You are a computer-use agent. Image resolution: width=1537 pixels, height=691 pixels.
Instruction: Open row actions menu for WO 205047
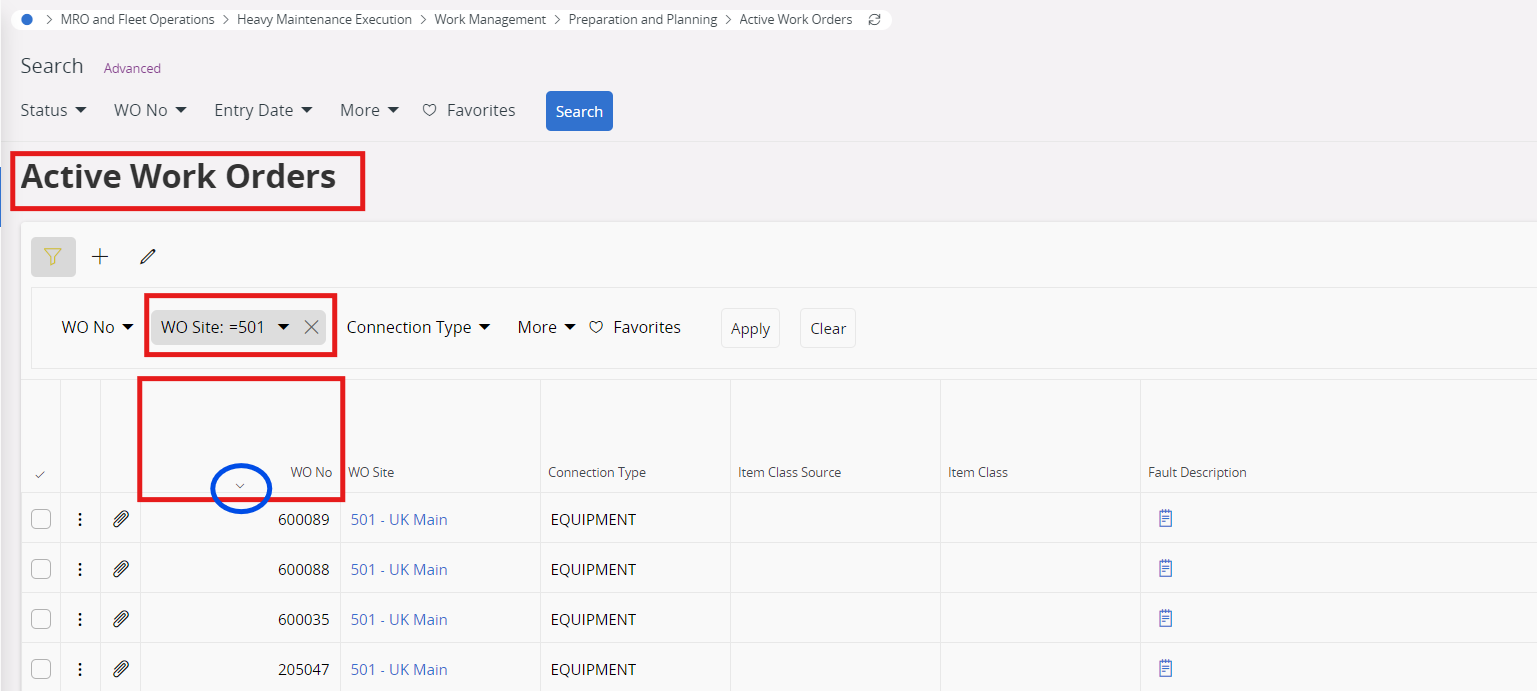click(80, 669)
